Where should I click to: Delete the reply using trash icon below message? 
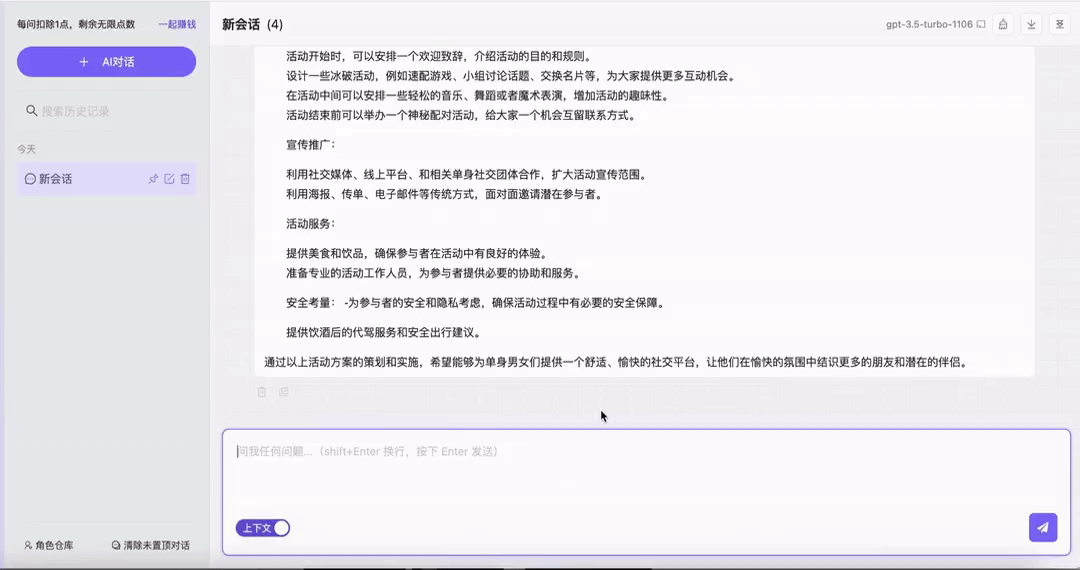tap(262, 392)
